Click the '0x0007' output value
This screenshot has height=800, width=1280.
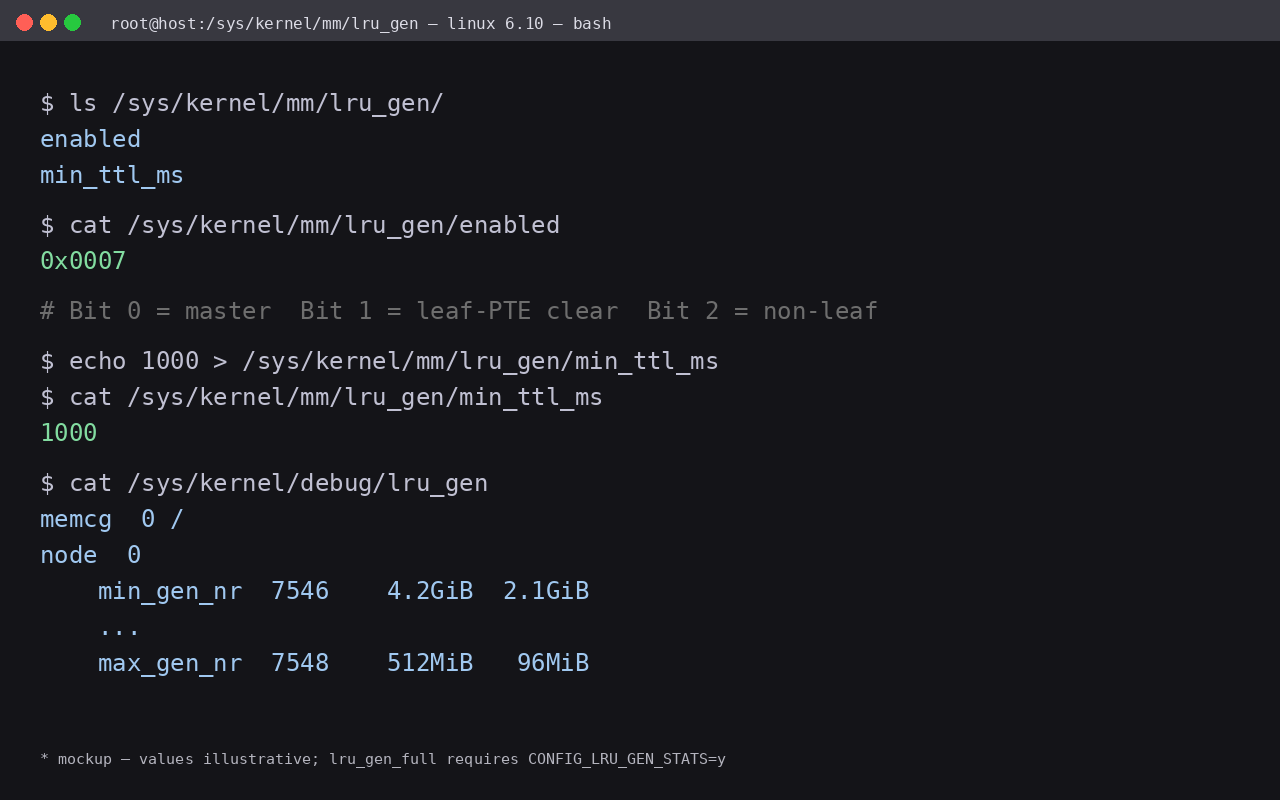pyautogui.click(x=83, y=261)
